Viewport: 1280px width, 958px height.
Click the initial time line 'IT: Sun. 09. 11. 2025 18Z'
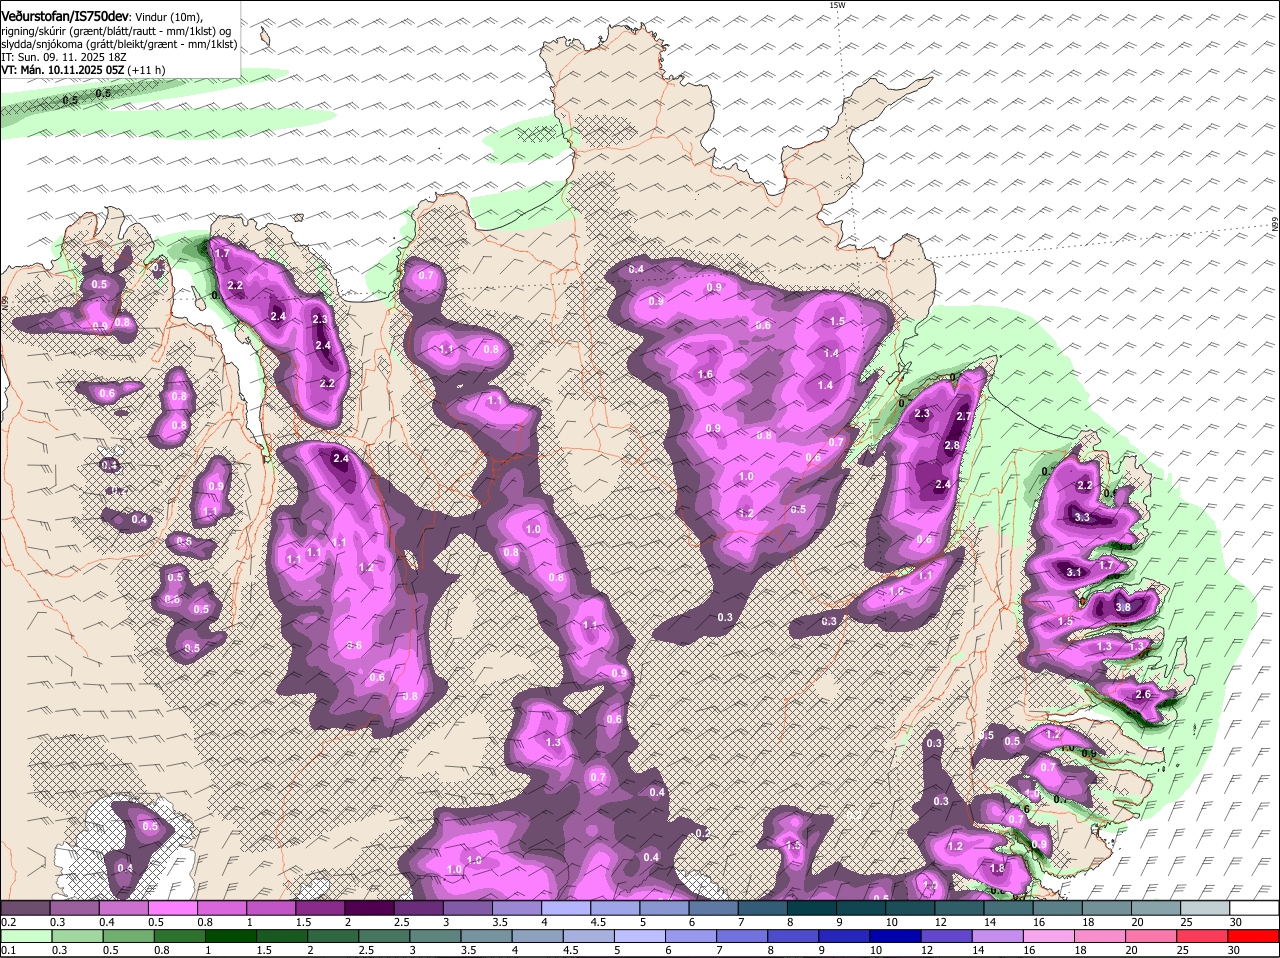(64, 57)
